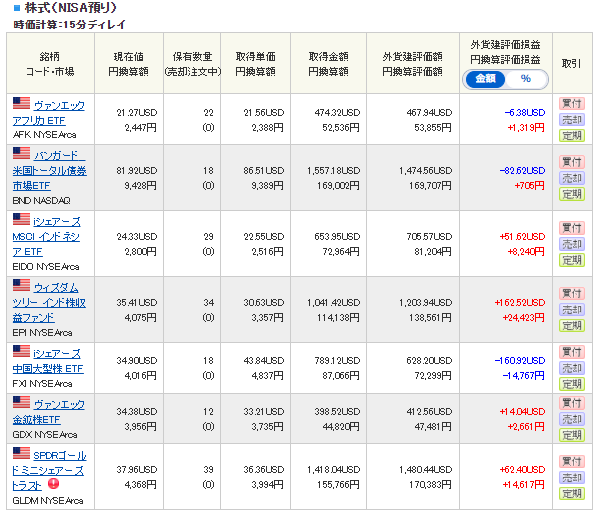Switch gain/loss display to %
Screen dimensions: 595x510
click(526, 79)
